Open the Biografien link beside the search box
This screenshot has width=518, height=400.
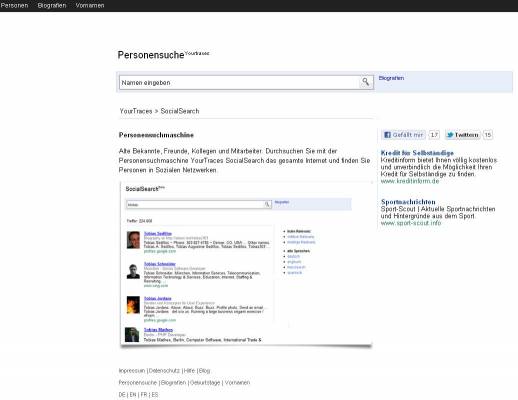tap(391, 78)
